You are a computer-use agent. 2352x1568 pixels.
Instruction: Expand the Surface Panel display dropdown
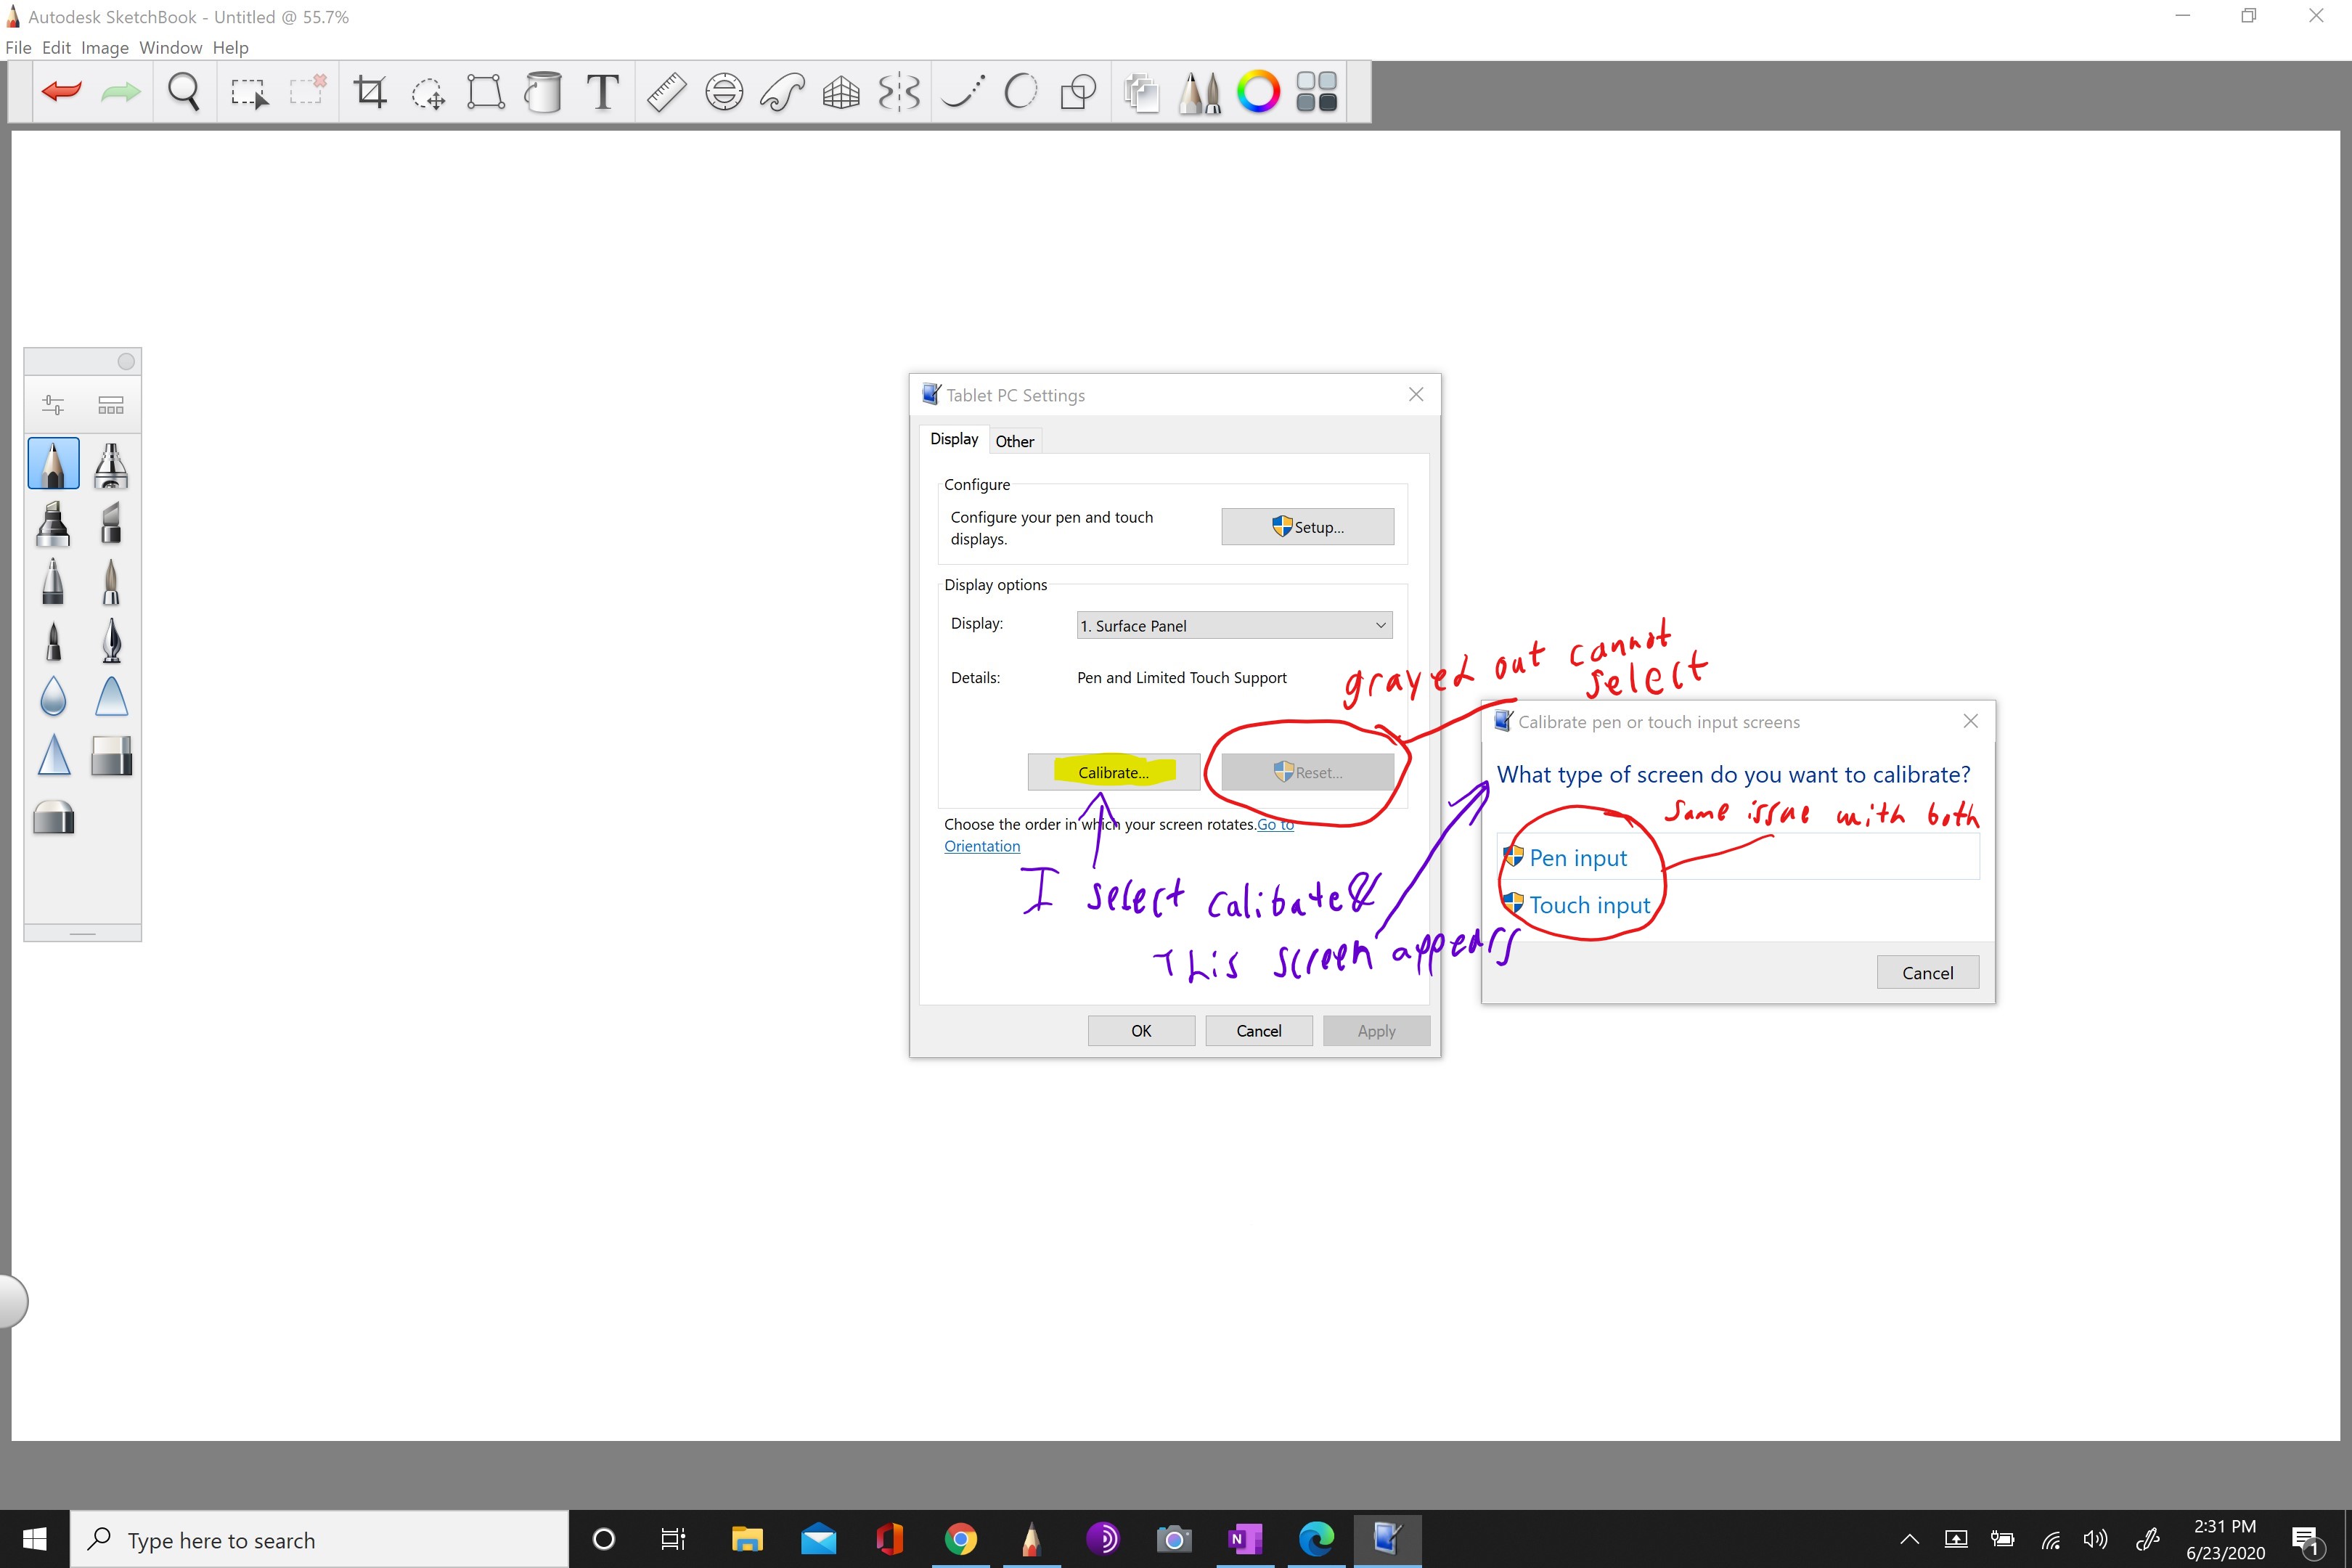[1234, 625]
